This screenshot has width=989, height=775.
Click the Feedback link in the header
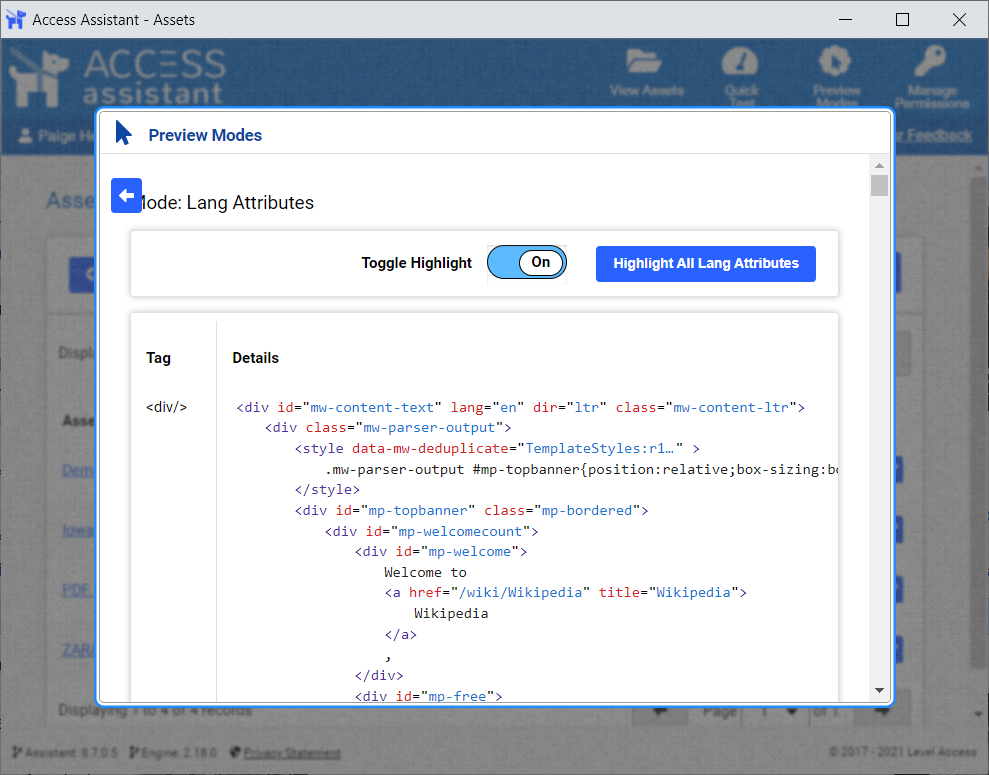[x=940, y=135]
